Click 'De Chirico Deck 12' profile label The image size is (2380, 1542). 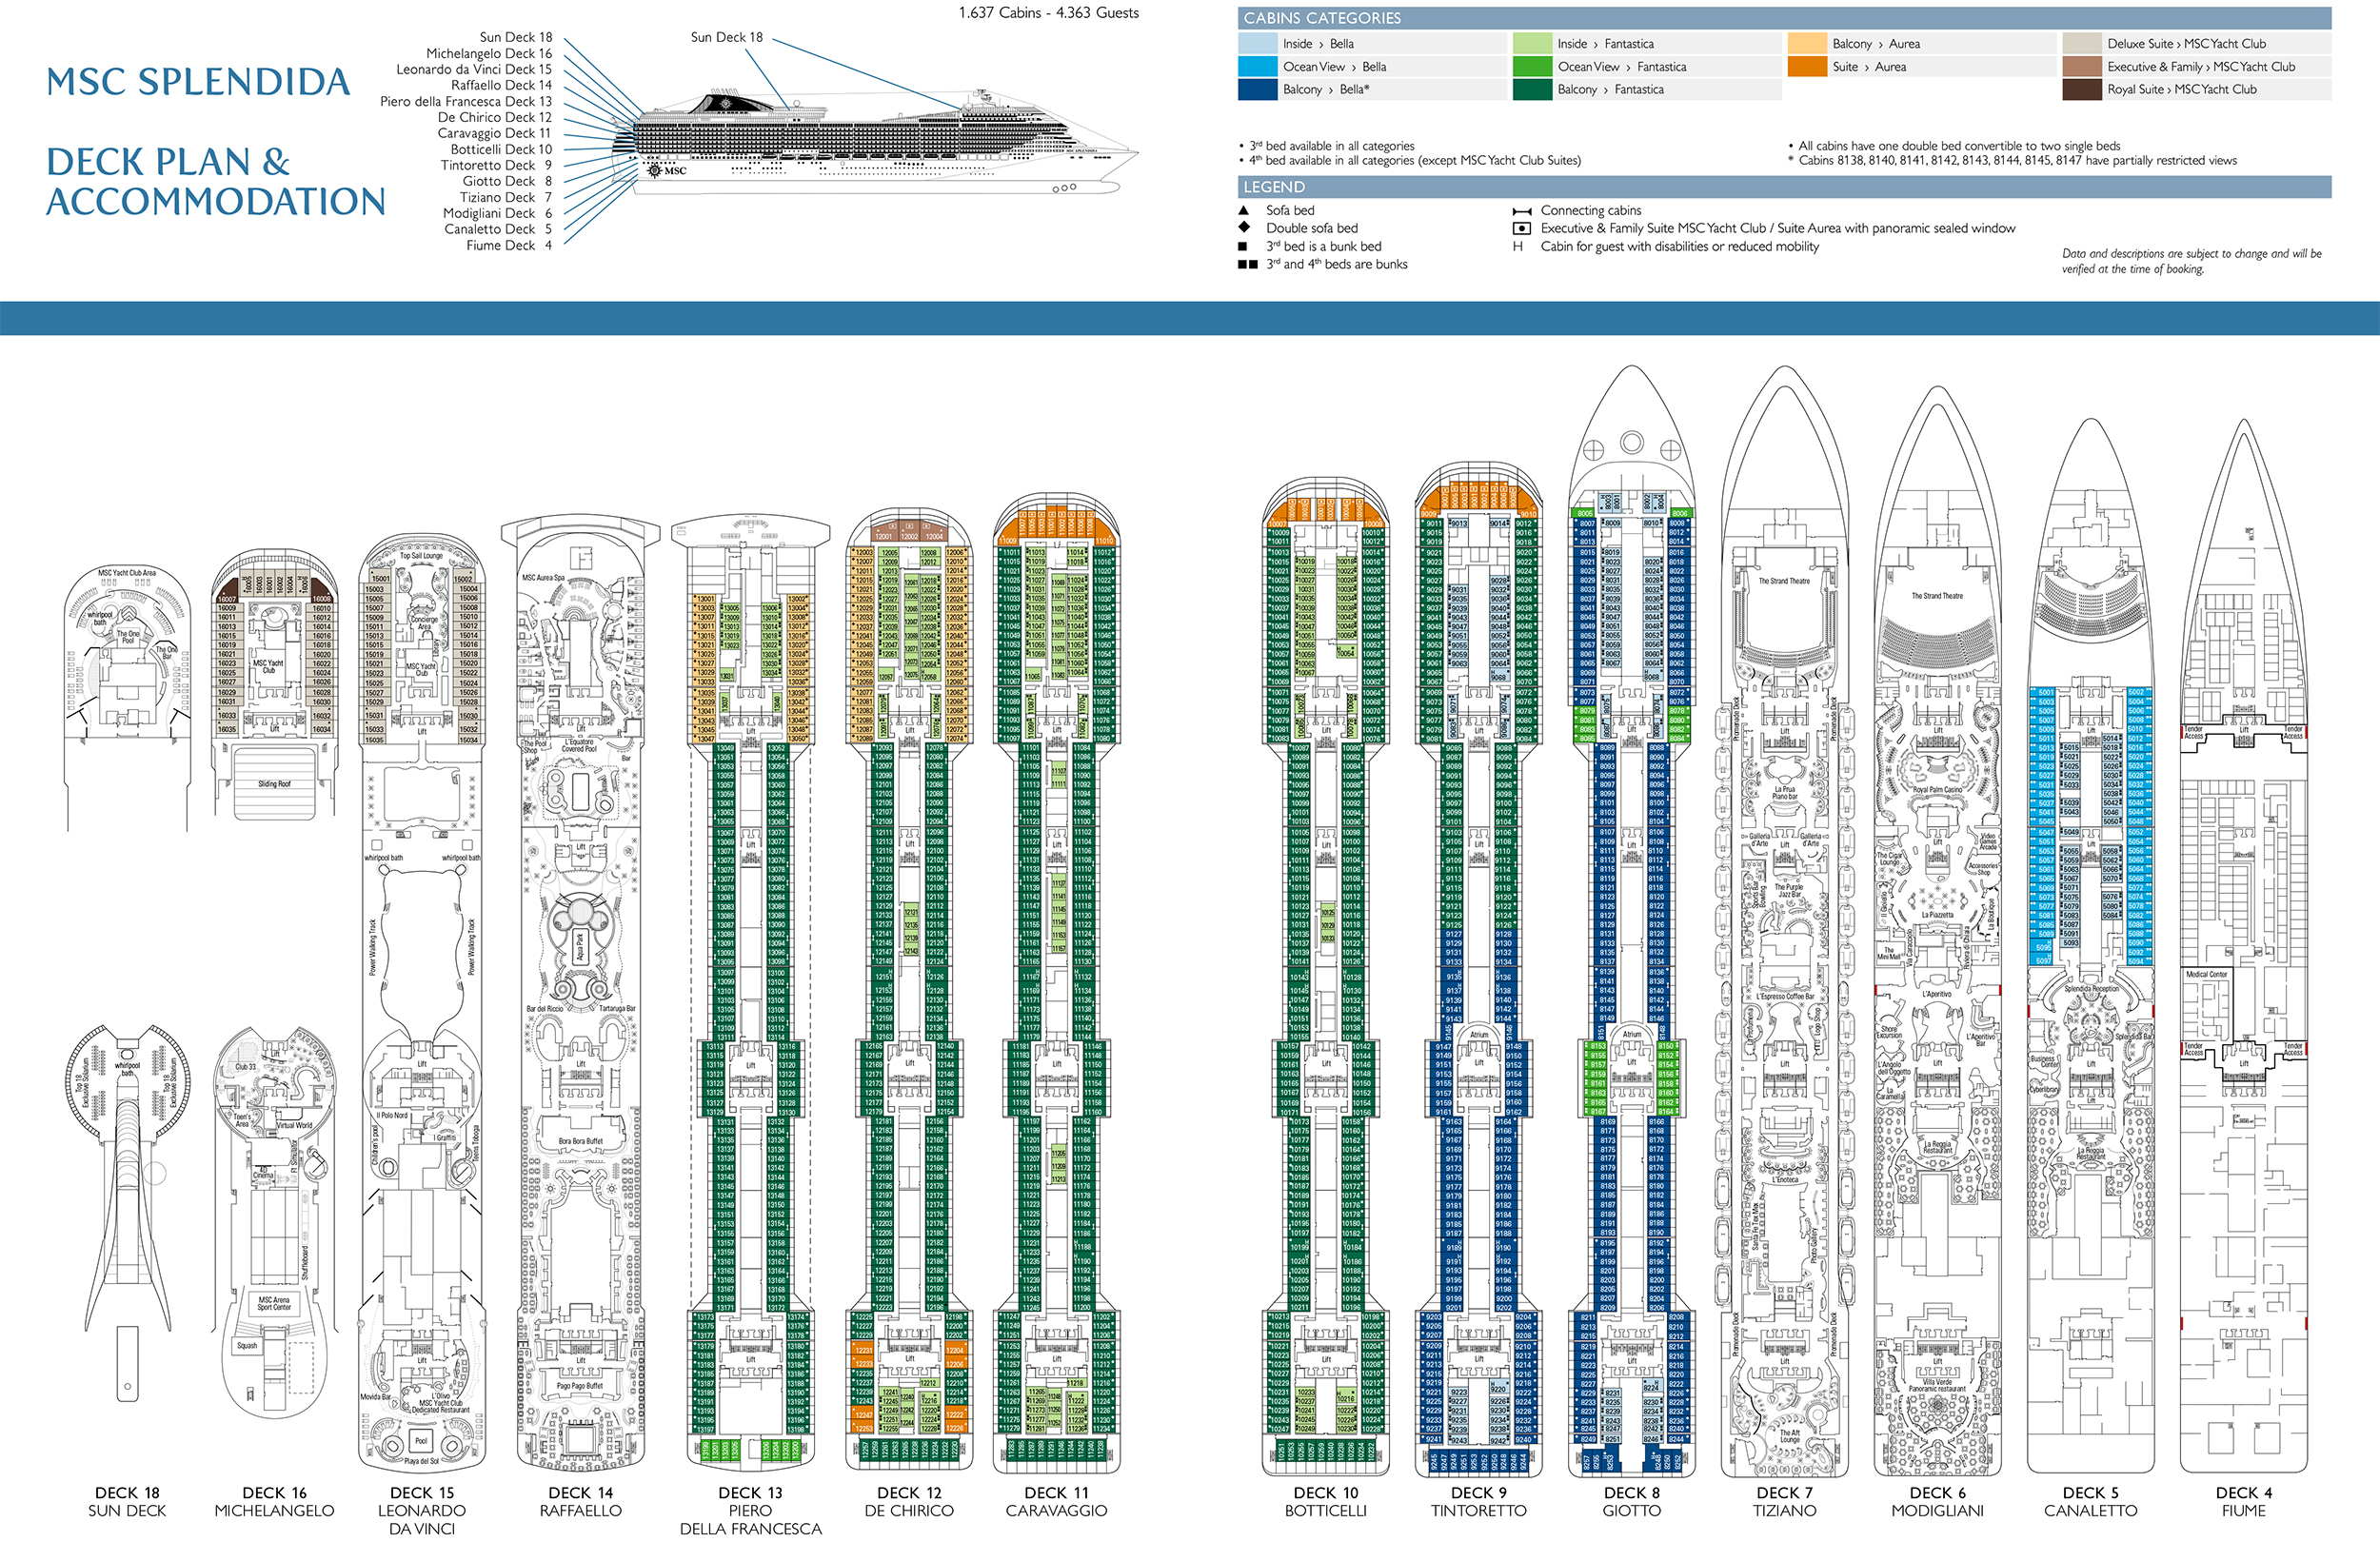point(494,117)
